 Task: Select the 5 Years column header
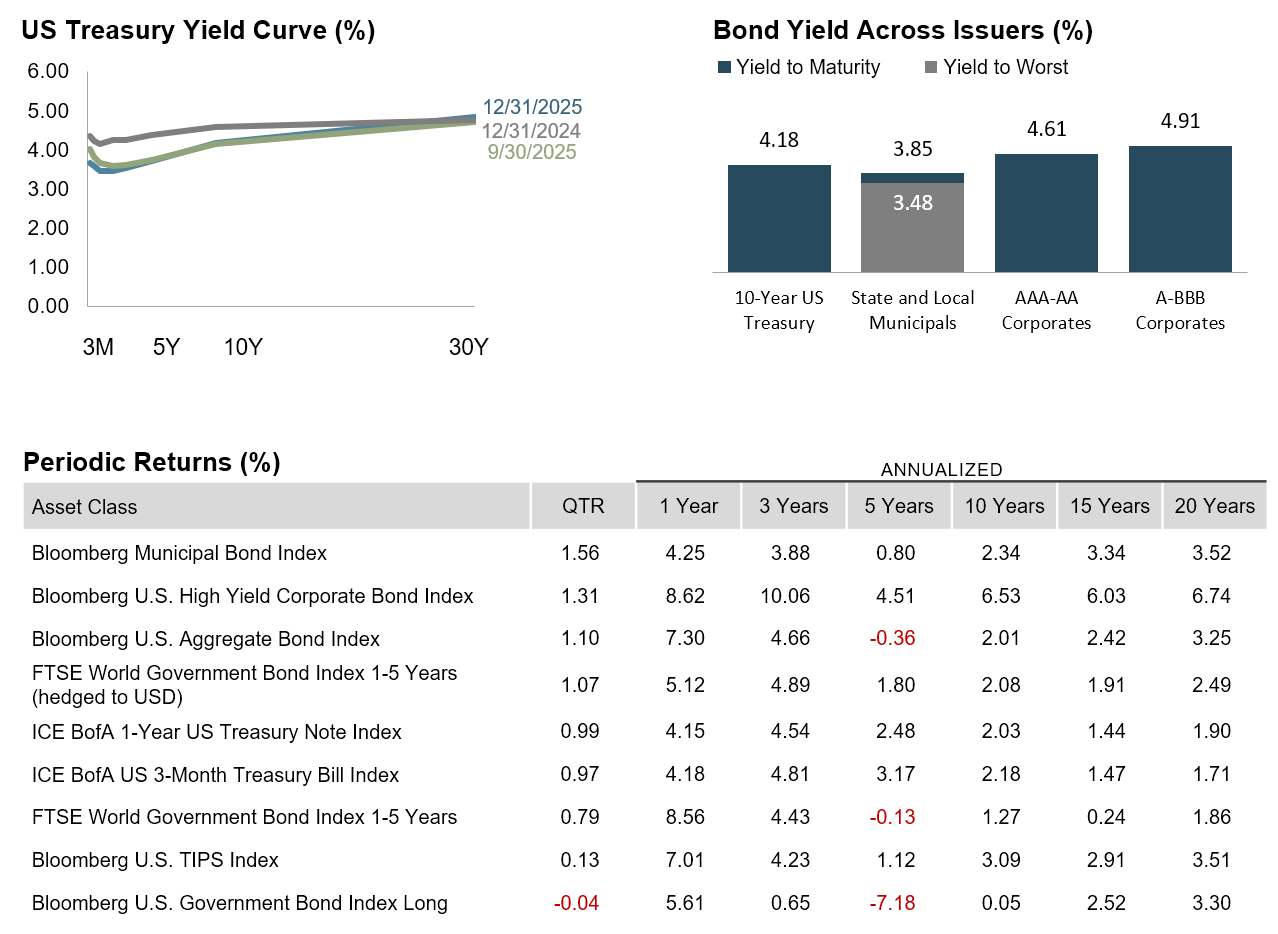899,506
